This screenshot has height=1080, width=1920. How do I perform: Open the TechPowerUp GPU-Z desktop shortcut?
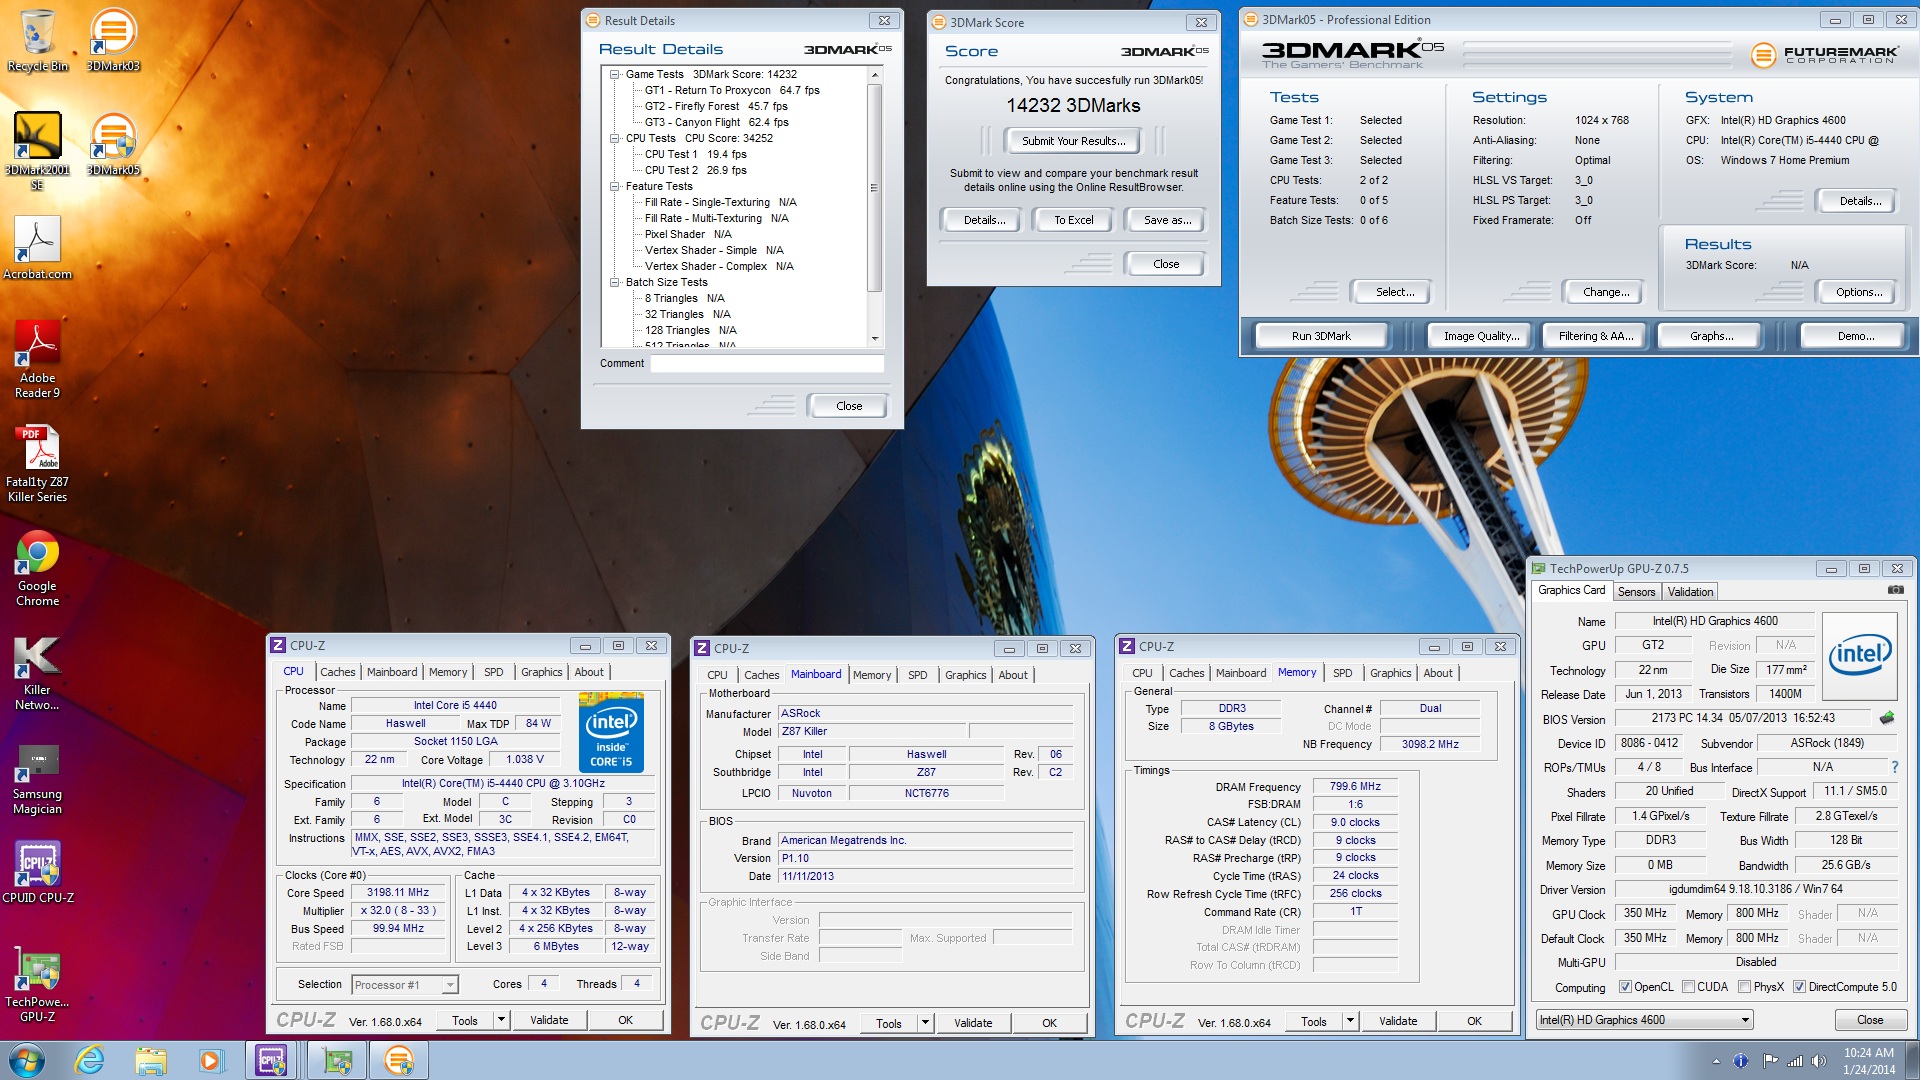coord(37,983)
